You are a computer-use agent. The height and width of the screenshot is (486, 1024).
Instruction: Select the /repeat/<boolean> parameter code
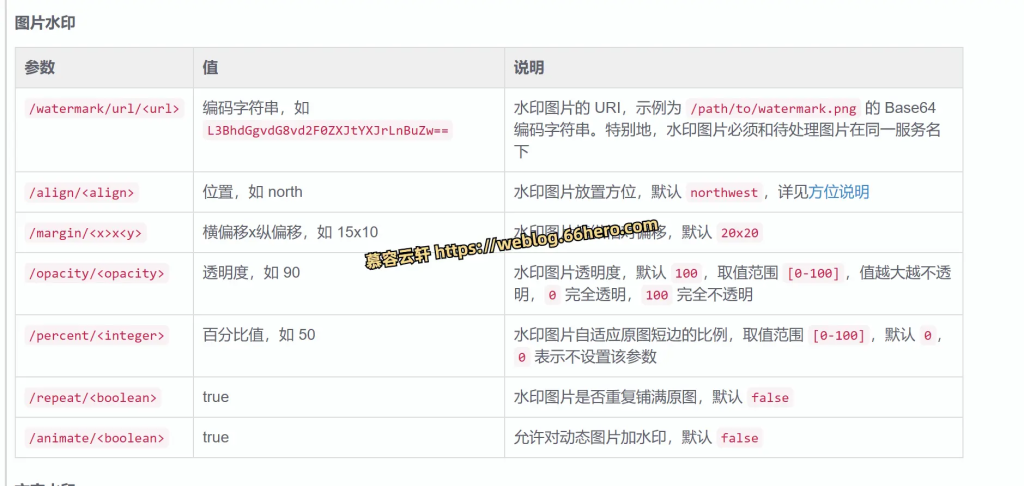click(x=93, y=397)
